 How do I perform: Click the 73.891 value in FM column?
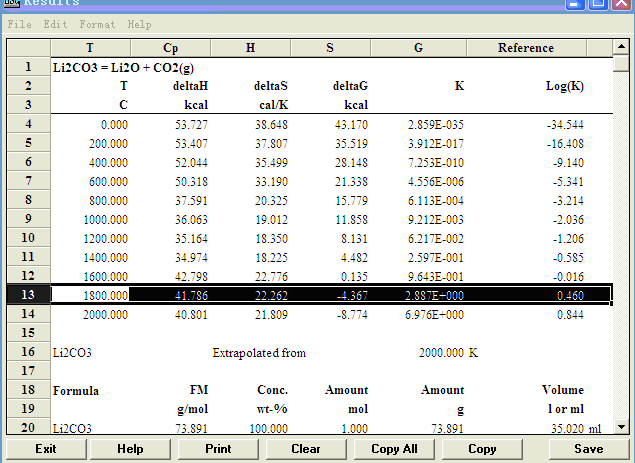point(191,429)
